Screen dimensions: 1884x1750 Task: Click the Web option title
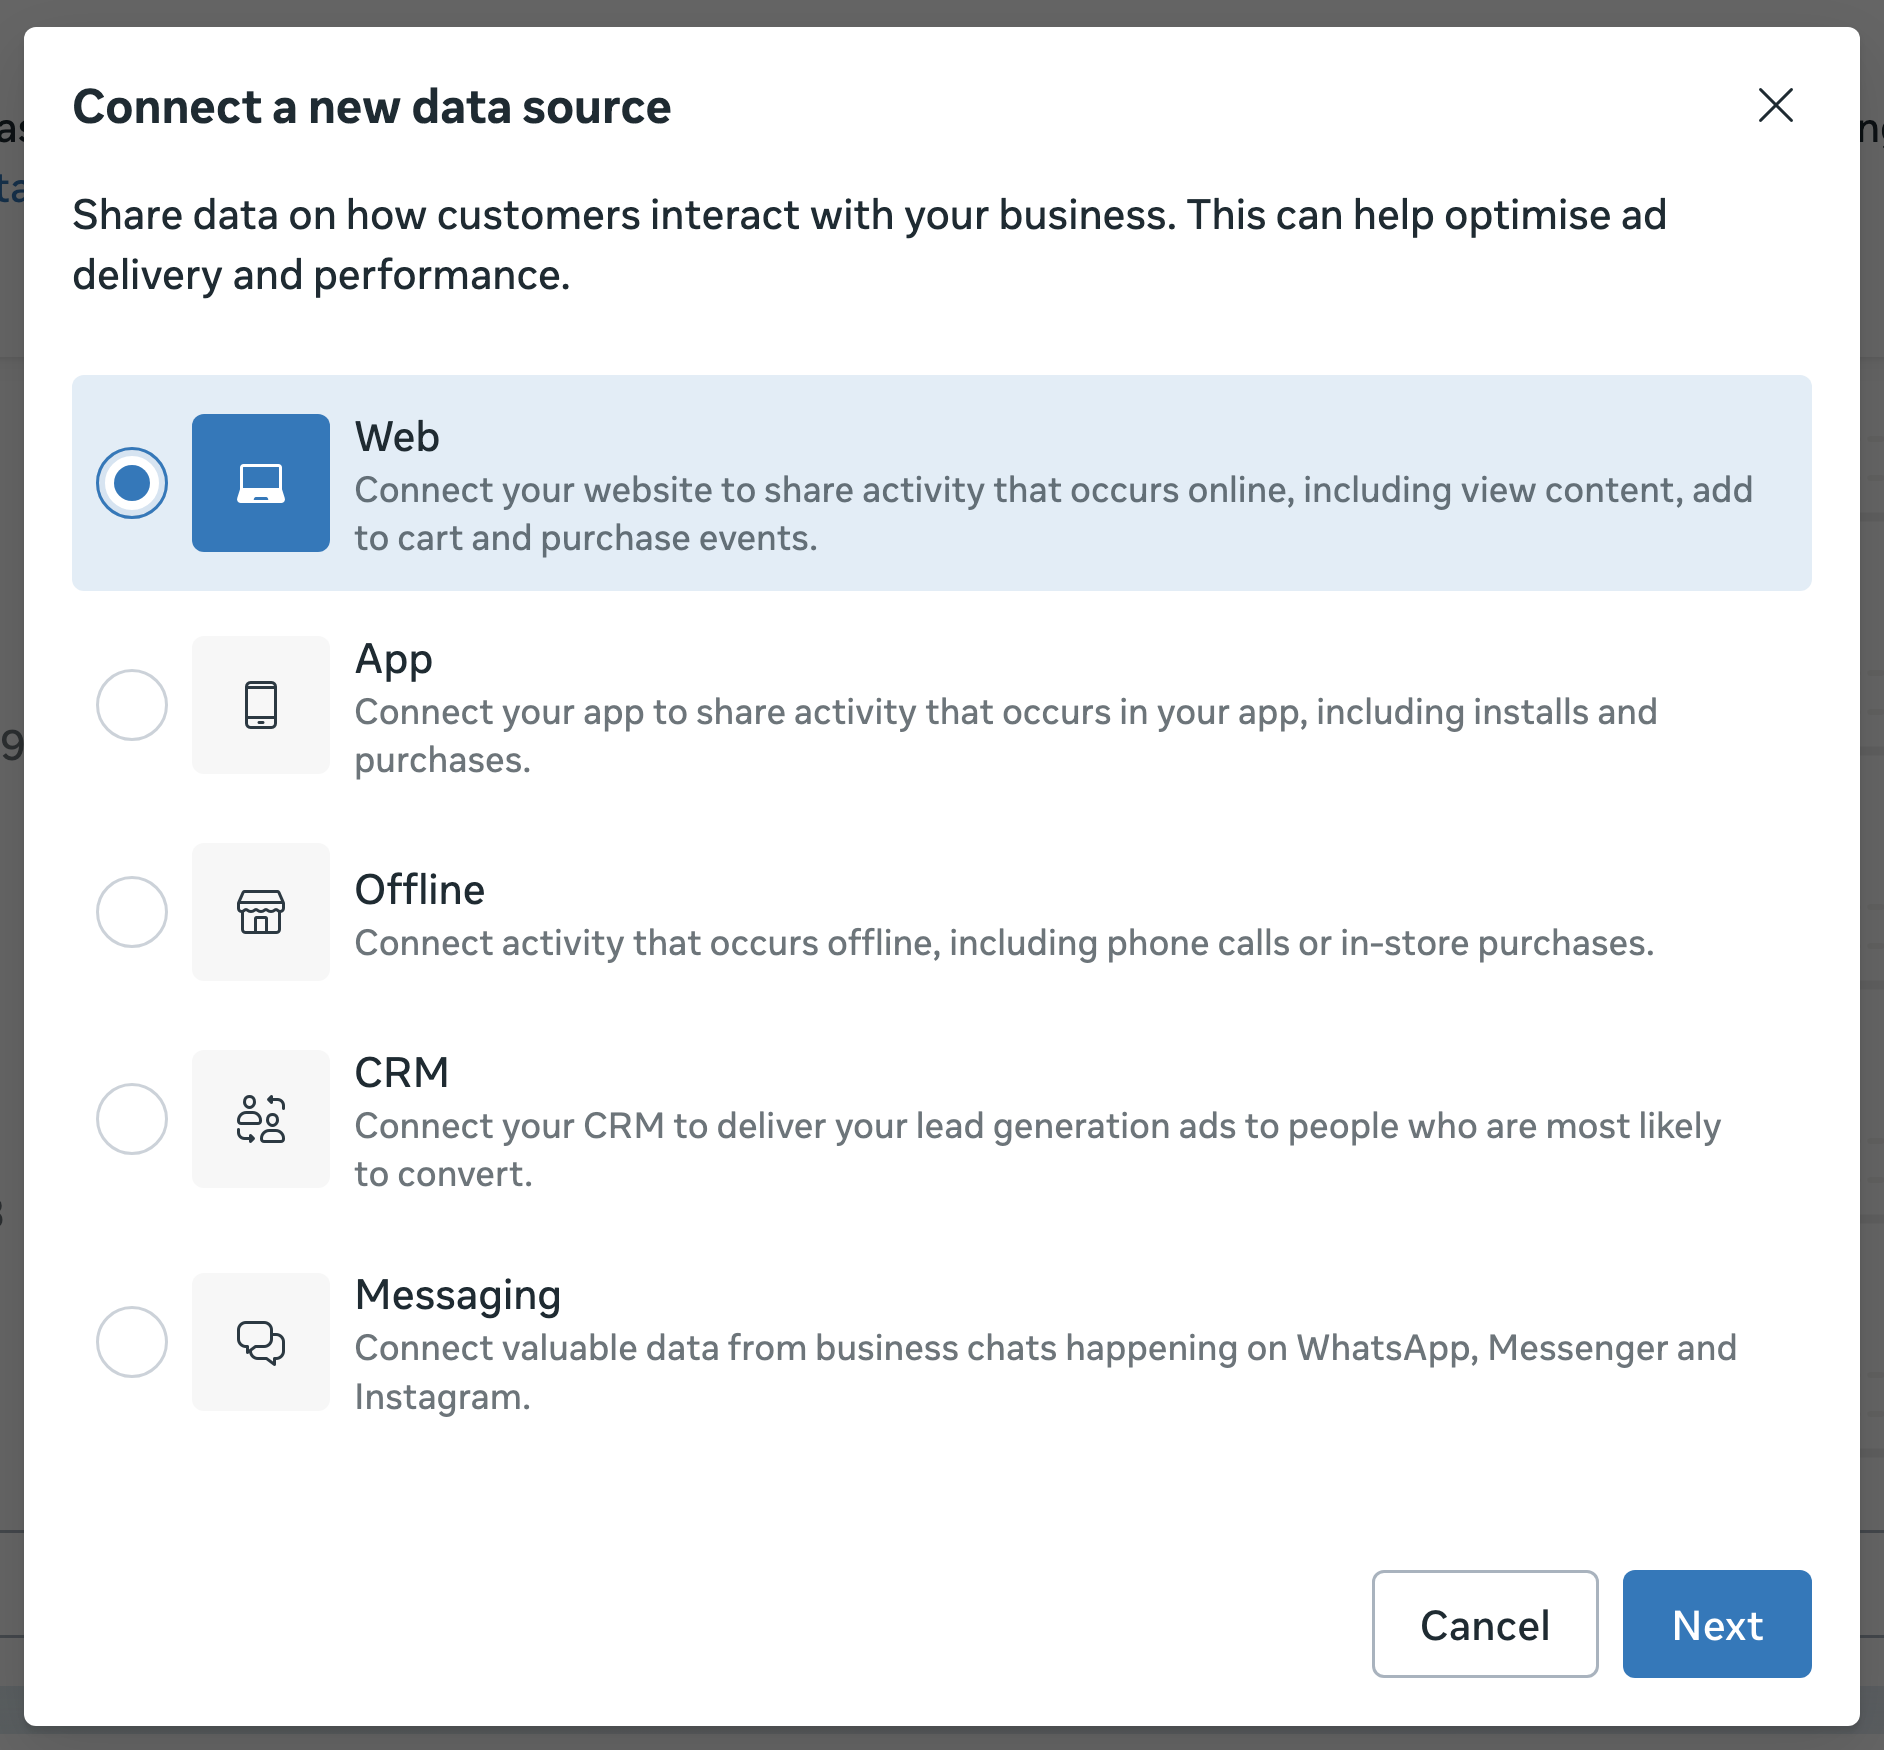point(397,437)
